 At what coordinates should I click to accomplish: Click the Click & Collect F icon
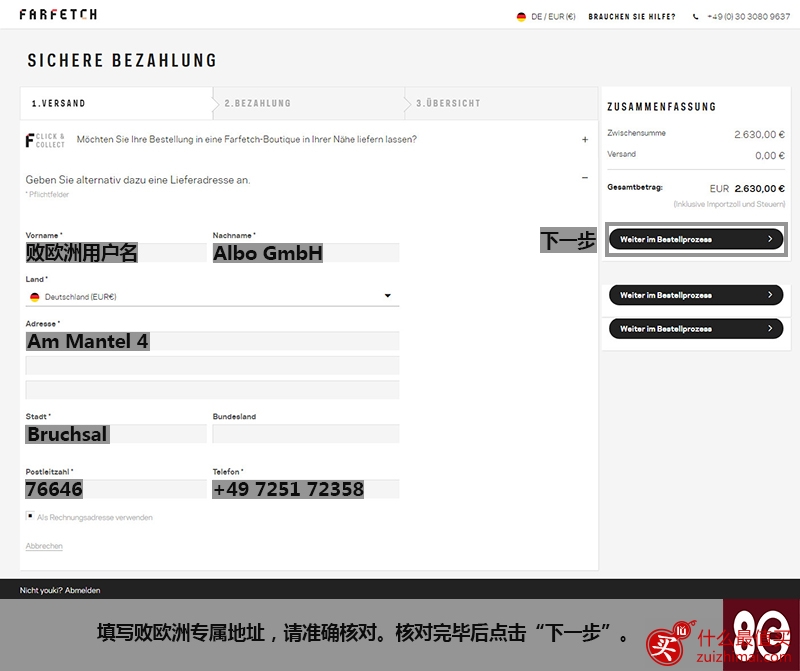coord(30,140)
